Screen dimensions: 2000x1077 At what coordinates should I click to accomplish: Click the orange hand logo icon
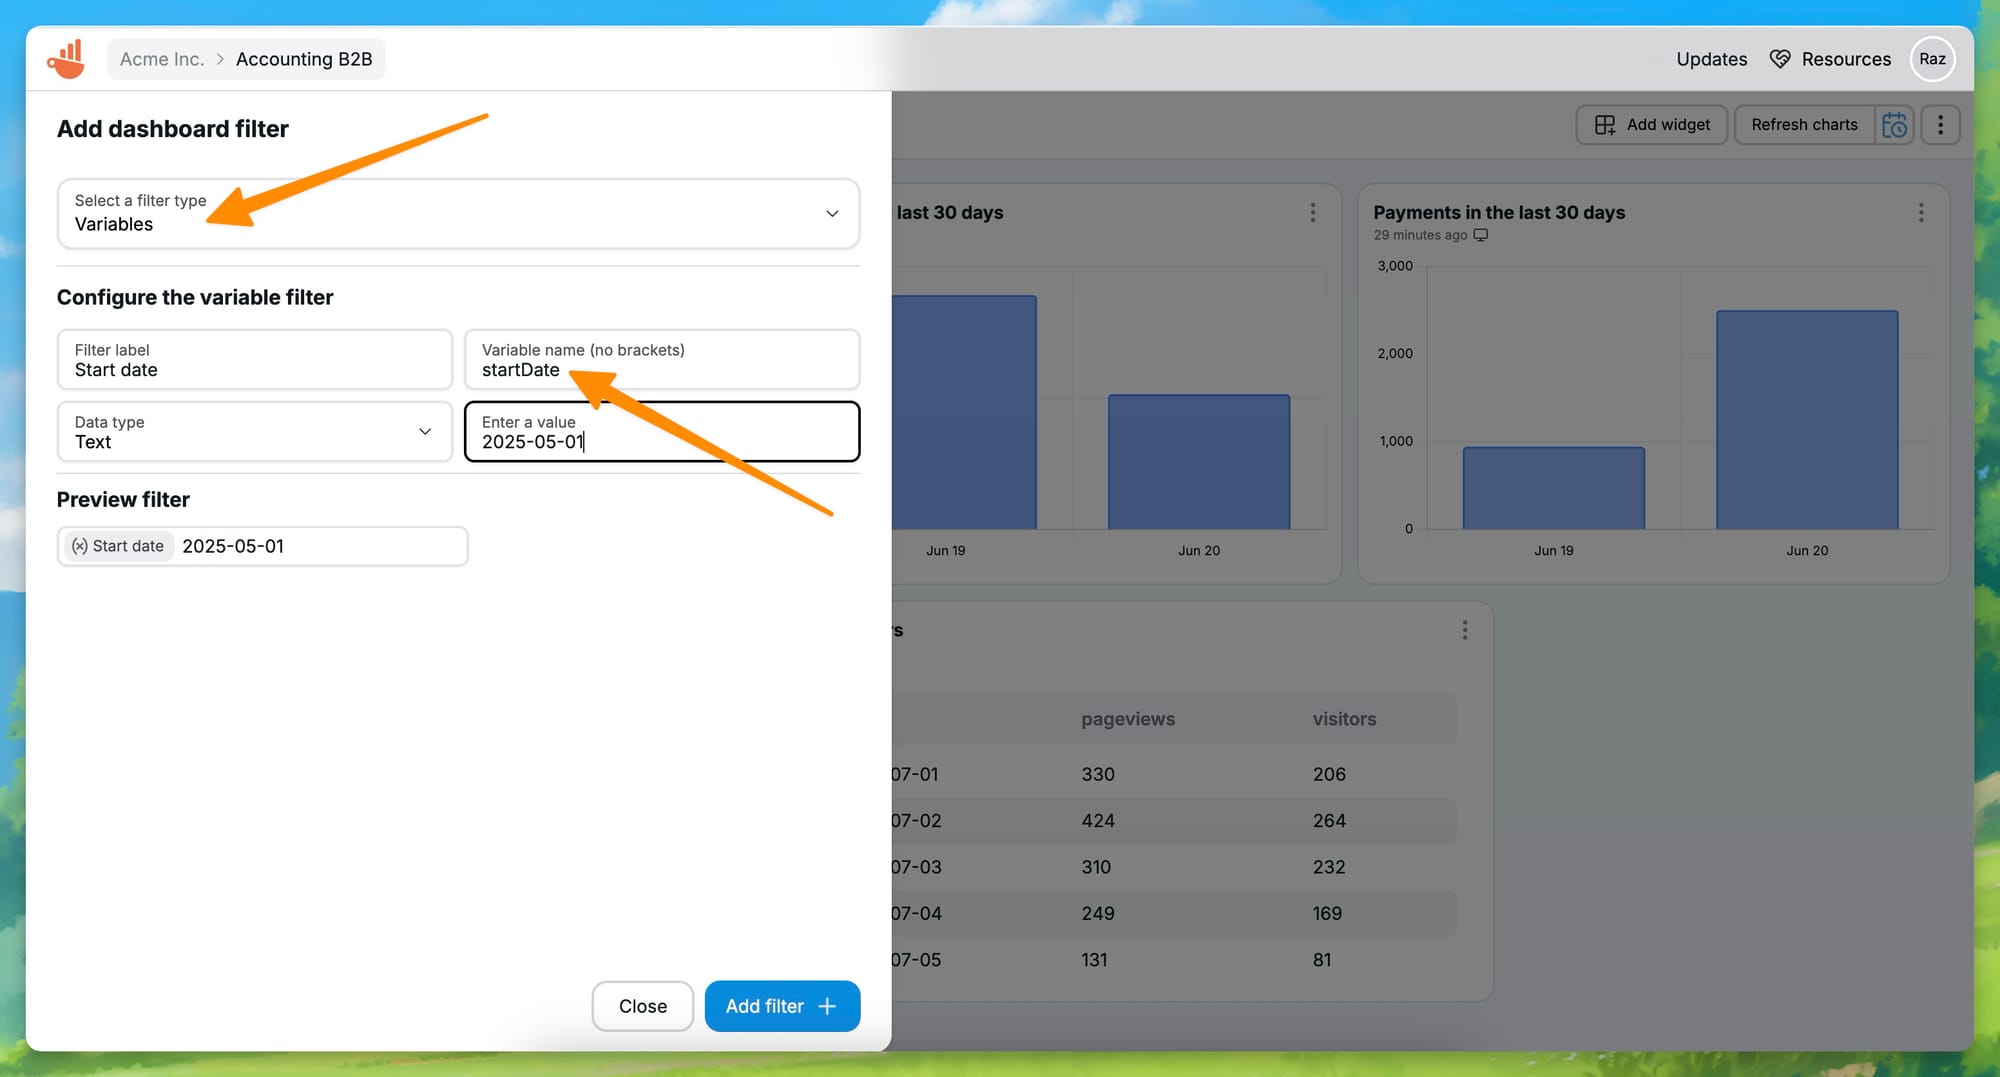point(66,59)
